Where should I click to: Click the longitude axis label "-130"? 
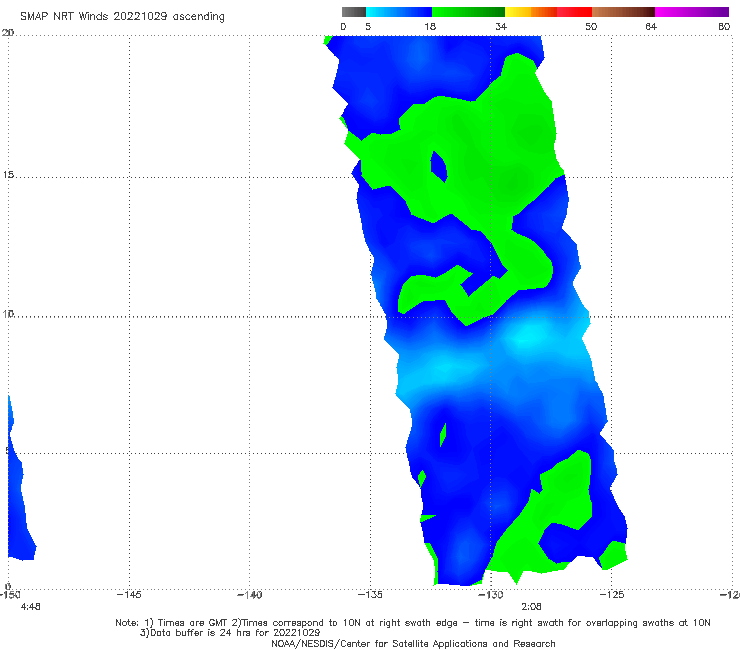[491, 595]
